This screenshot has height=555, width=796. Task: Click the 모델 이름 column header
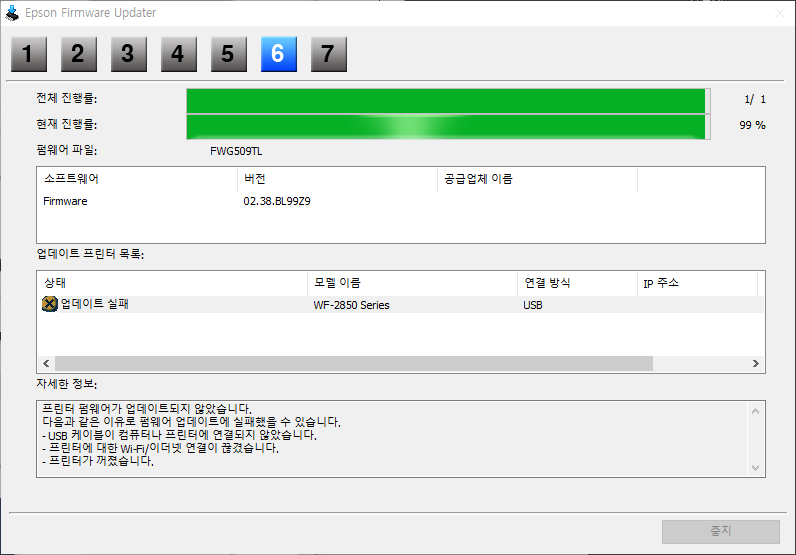pos(412,283)
